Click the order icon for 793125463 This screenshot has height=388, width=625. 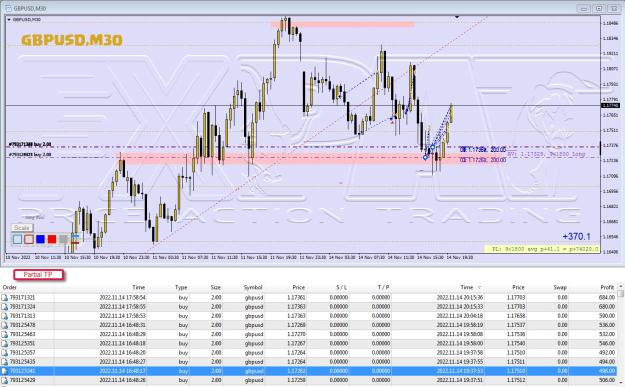(5, 334)
